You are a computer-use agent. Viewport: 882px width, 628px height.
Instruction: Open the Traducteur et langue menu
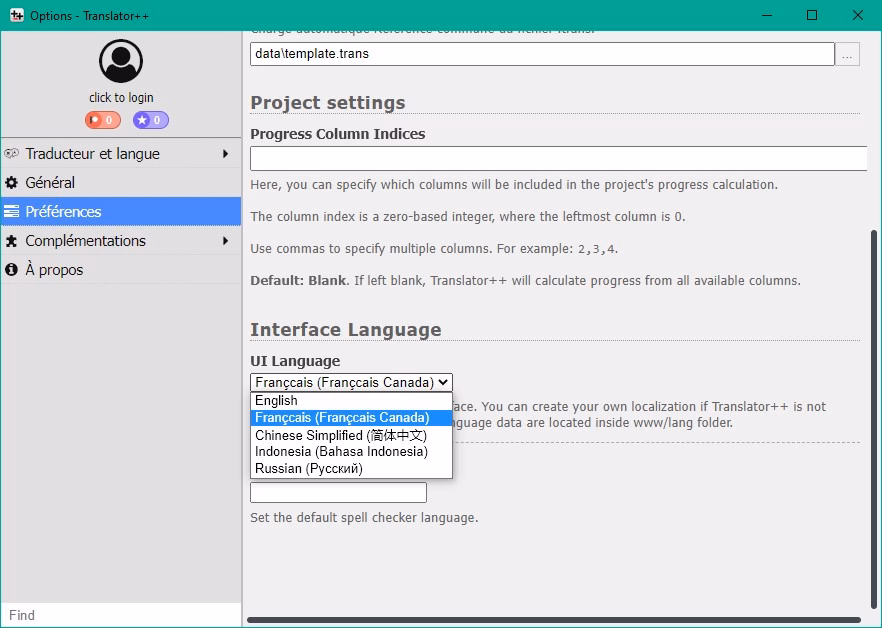[x=121, y=154]
